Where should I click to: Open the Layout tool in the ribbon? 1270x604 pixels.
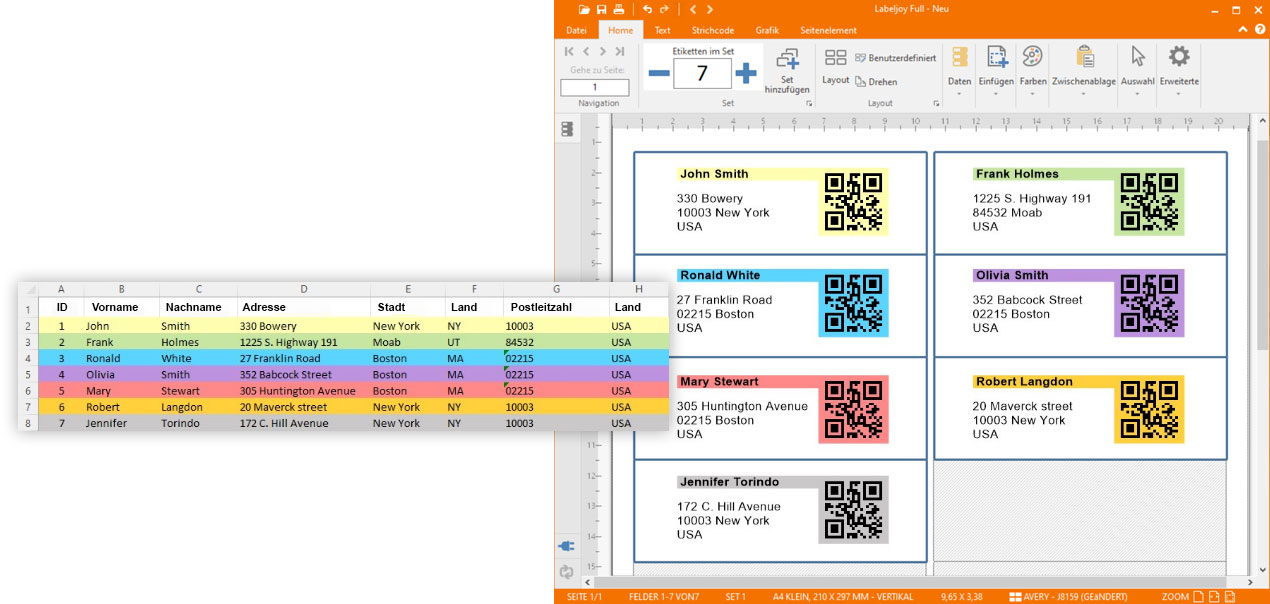tap(835, 66)
